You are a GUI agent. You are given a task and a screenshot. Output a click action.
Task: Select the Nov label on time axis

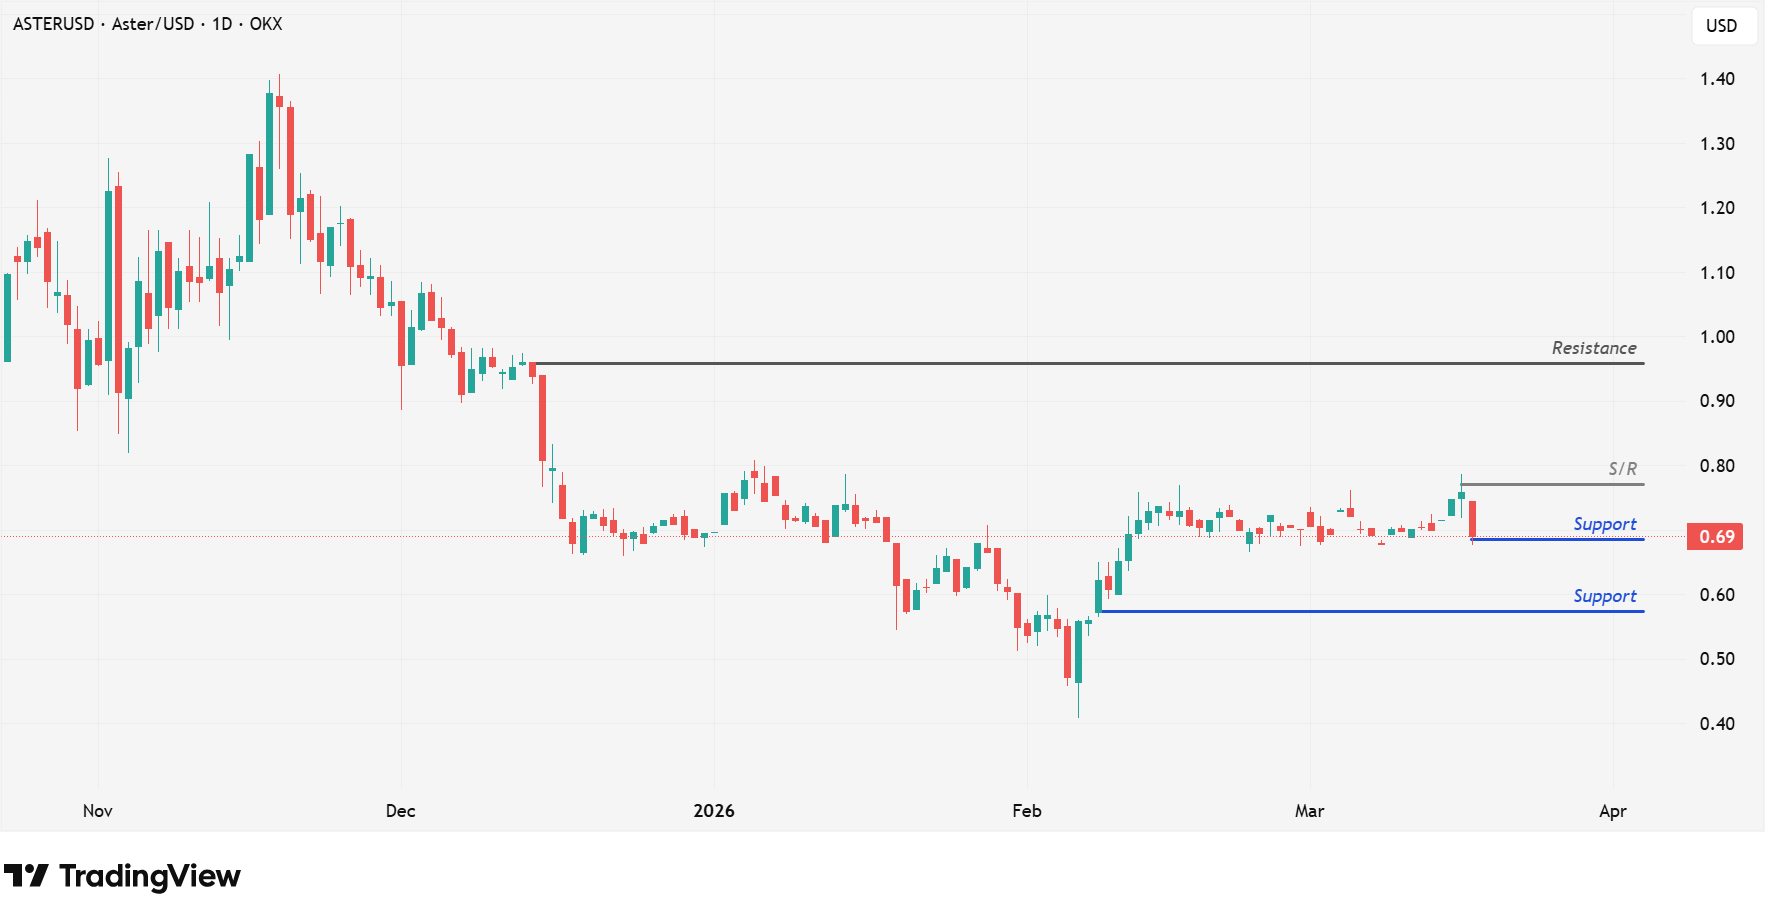coord(98,811)
